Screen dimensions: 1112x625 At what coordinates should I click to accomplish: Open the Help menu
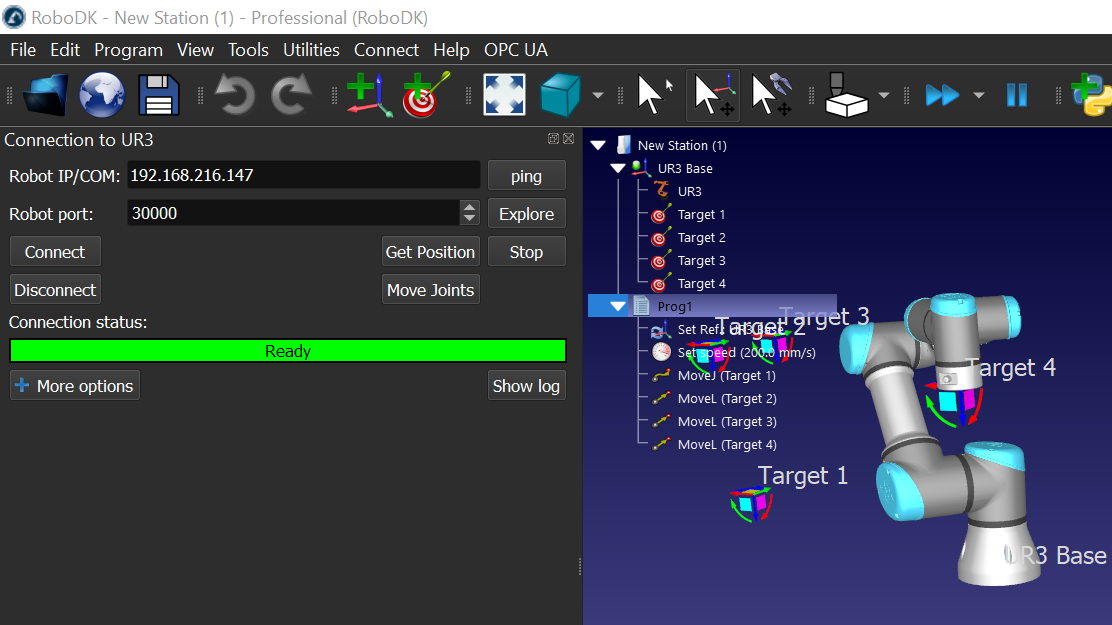point(451,50)
